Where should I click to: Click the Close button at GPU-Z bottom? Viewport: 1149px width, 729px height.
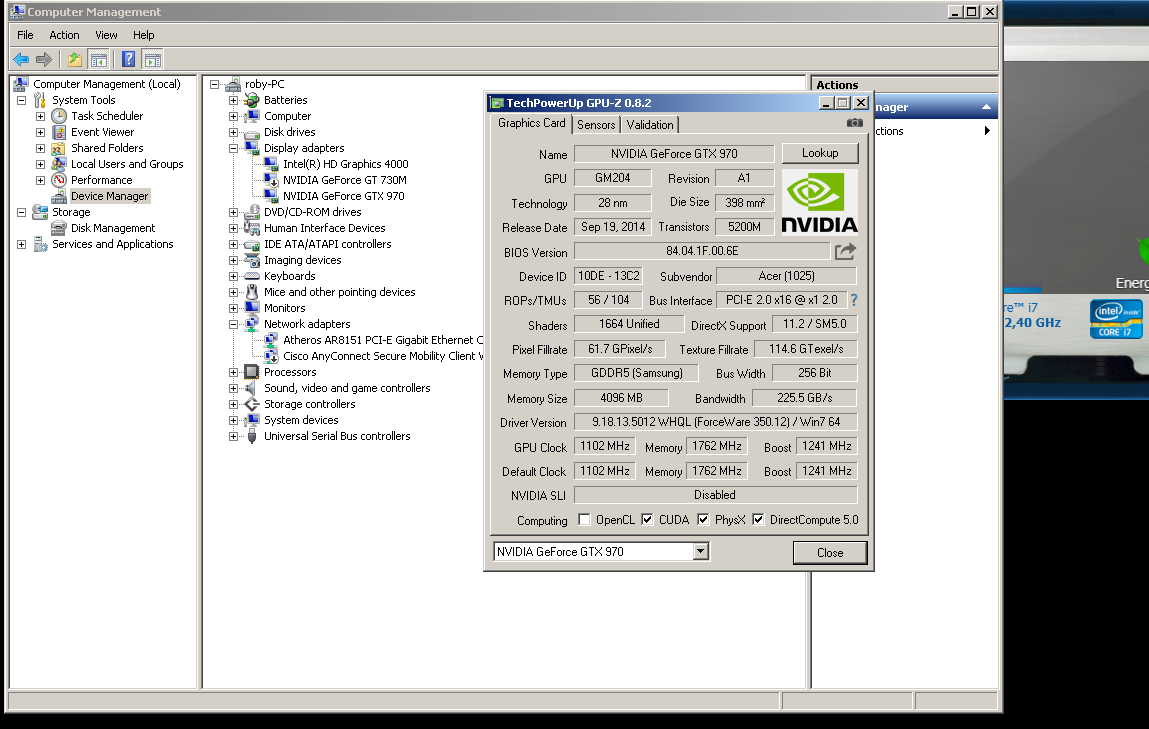(830, 552)
